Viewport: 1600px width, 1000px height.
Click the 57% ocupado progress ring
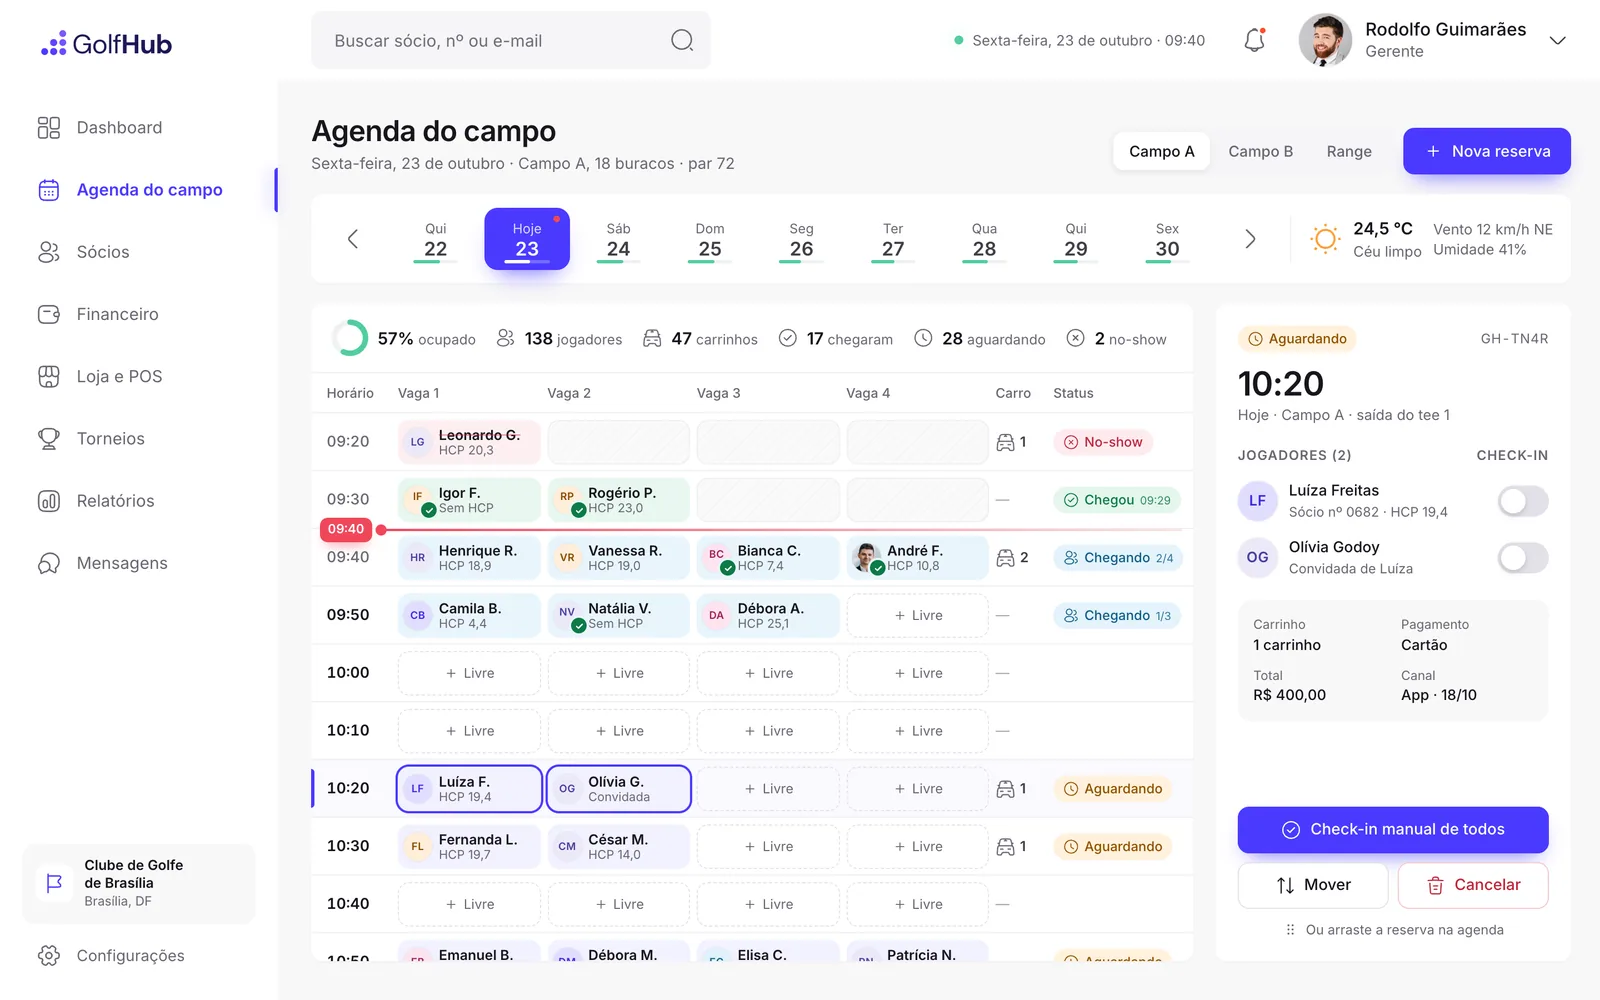[350, 338]
